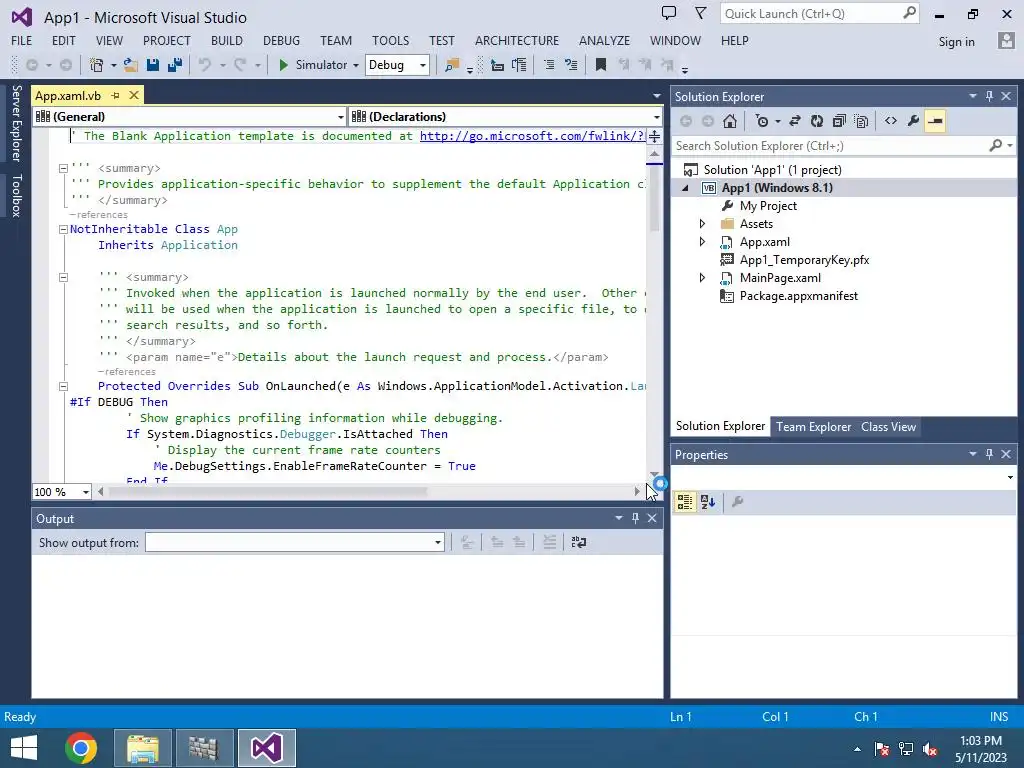
Task: Open File Explorer from the taskbar
Action: point(143,748)
